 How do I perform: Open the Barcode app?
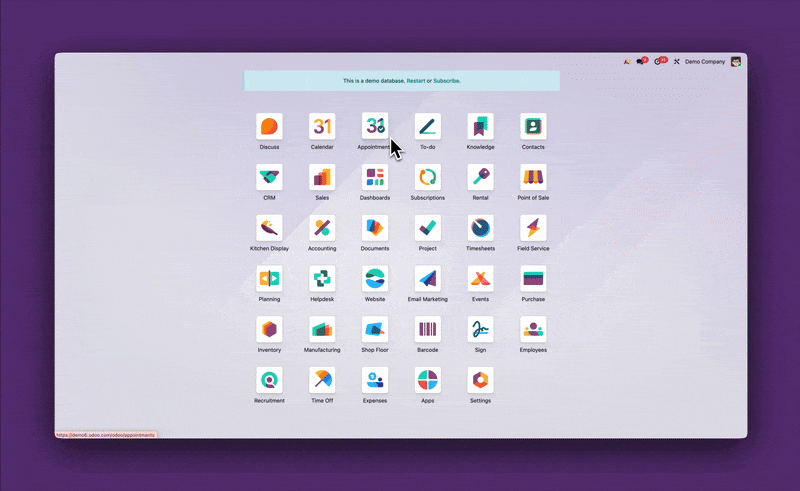coord(427,330)
